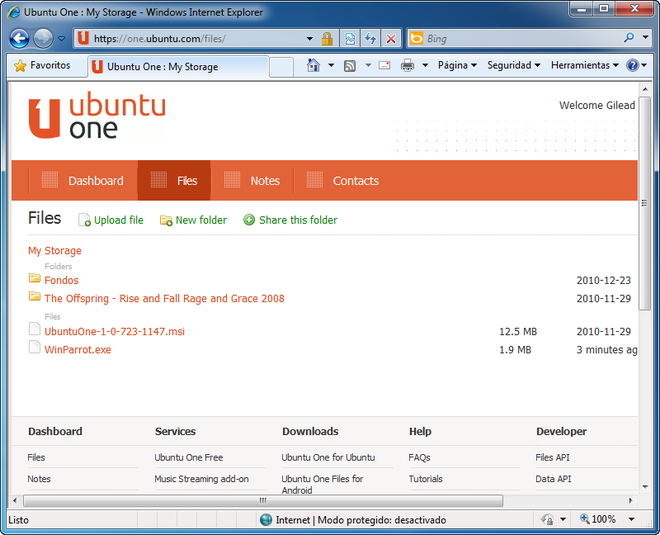Click the Ubuntu One logo

[97, 115]
